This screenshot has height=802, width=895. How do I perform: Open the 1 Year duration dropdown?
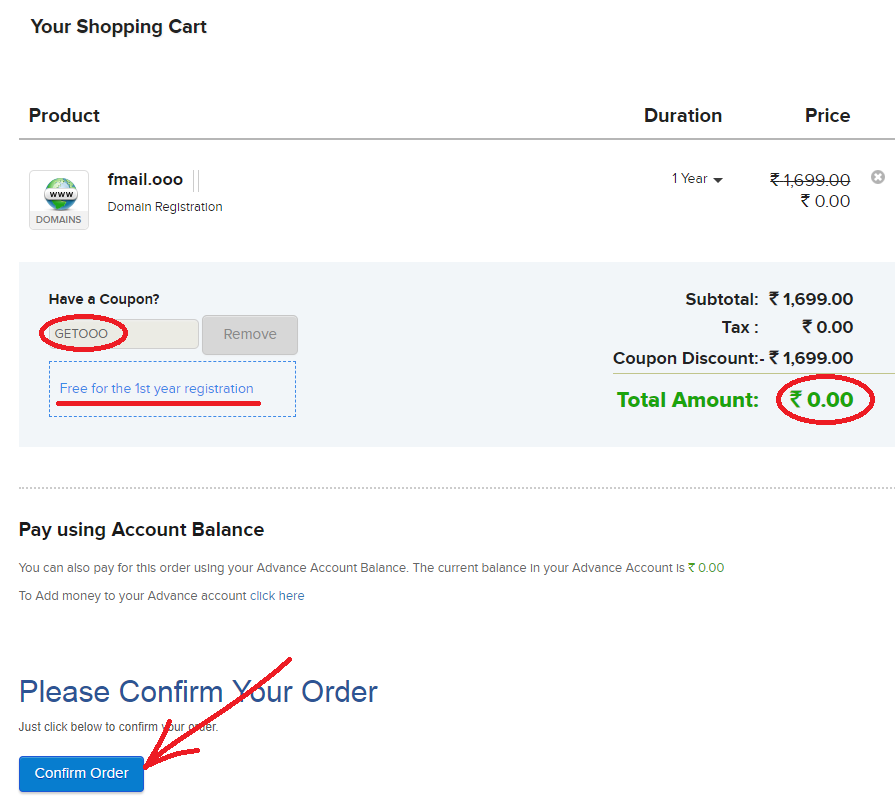[697, 179]
